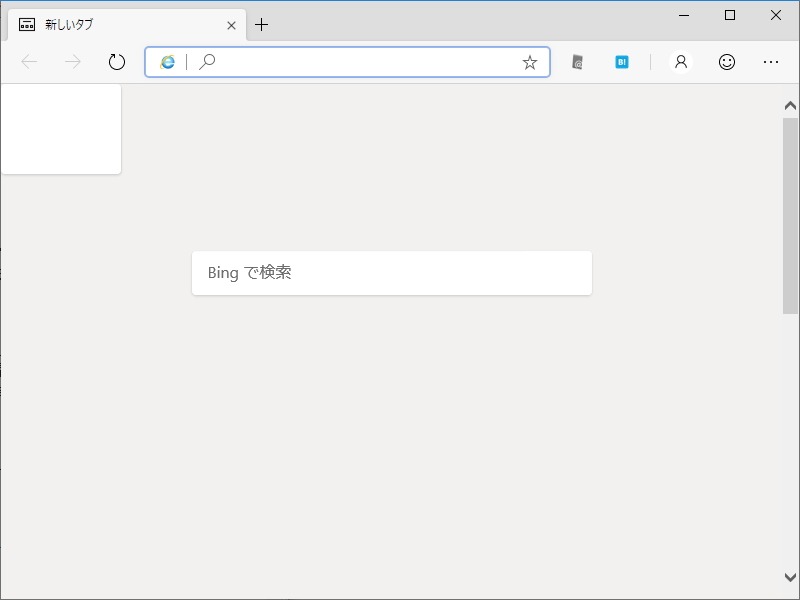The image size is (800, 600).
Task: Add this page to favorites with the star
Action: [529, 62]
